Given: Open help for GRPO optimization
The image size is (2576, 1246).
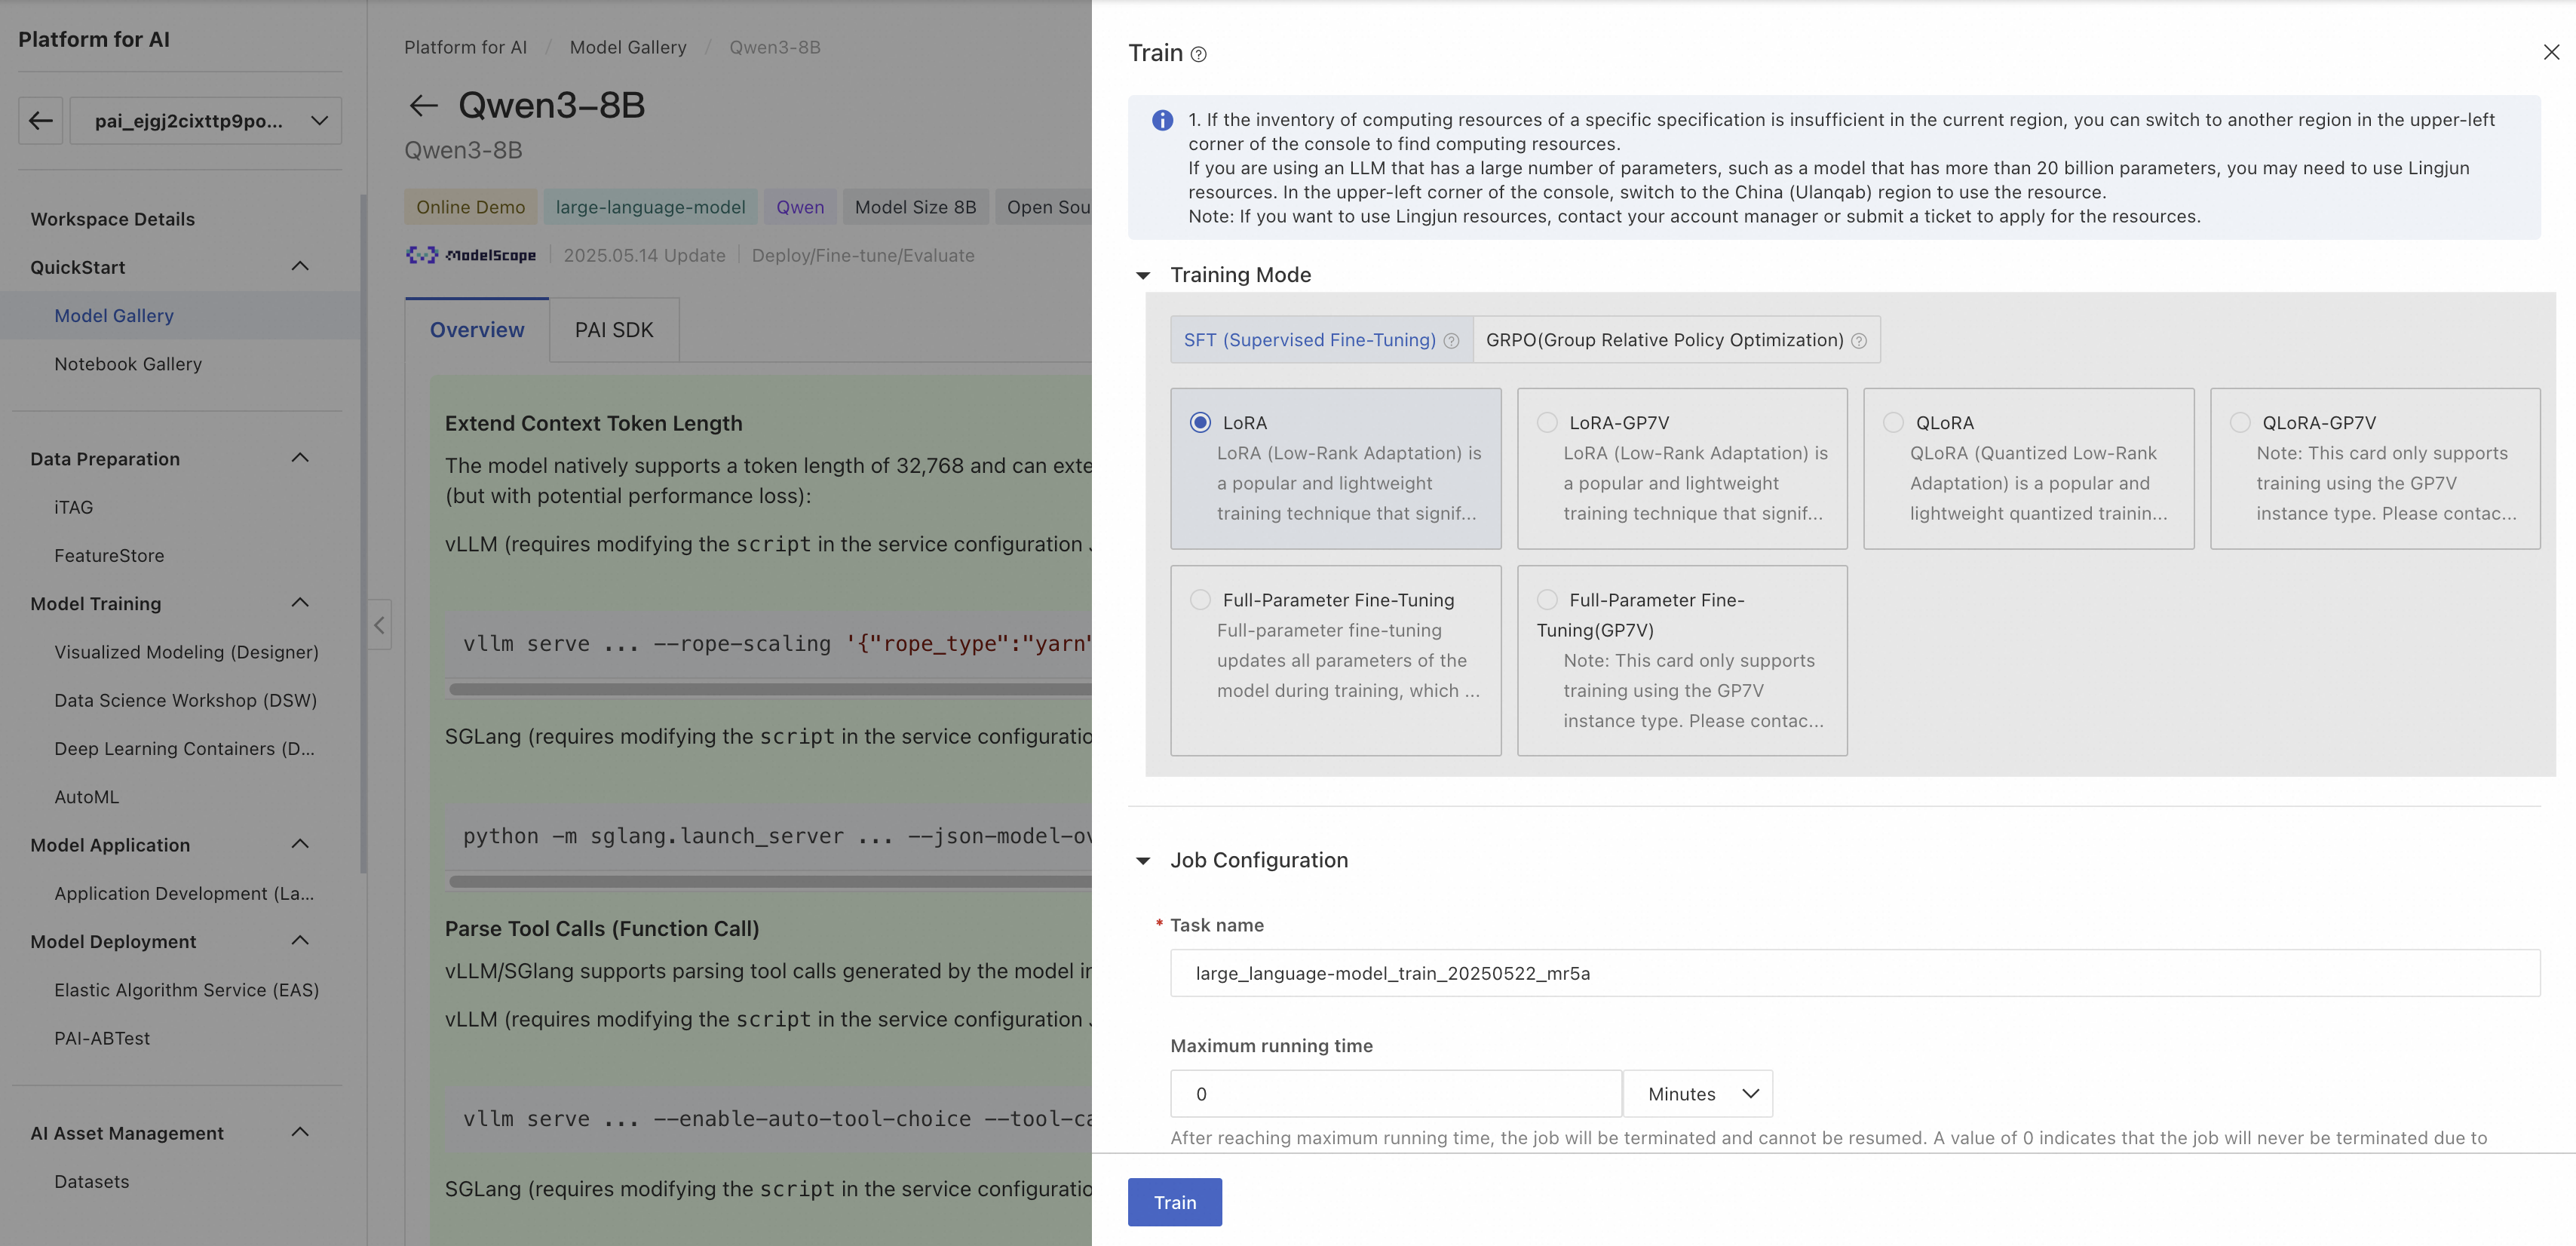Looking at the screenshot, I should 1859,340.
